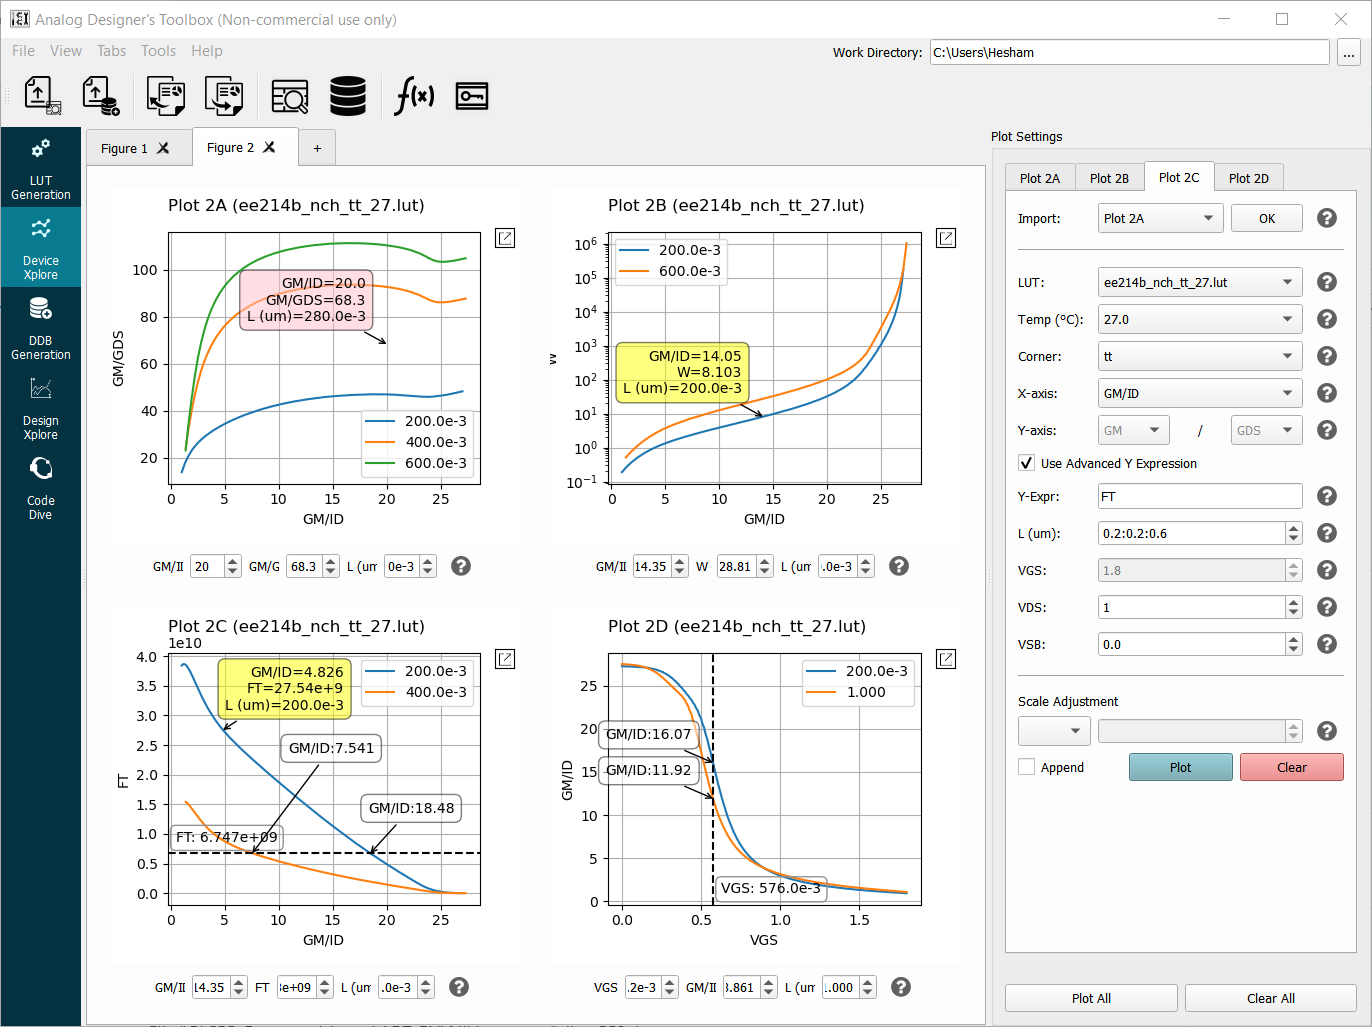Open the Tabs menu
The image size is (1372, 1027).
coord(111,51)
